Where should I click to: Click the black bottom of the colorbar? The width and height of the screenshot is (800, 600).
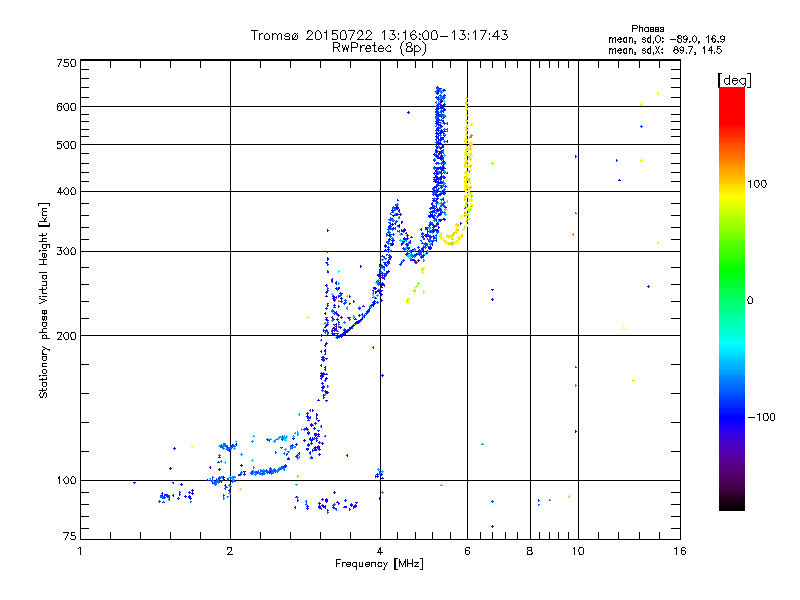pos(732,503)
